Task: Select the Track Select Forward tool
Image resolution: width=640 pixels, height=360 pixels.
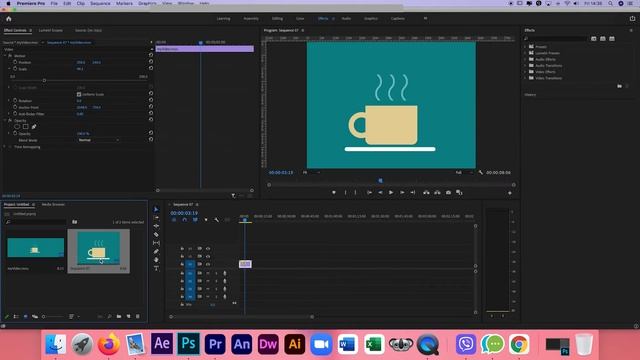Action: tap(156, 218)
